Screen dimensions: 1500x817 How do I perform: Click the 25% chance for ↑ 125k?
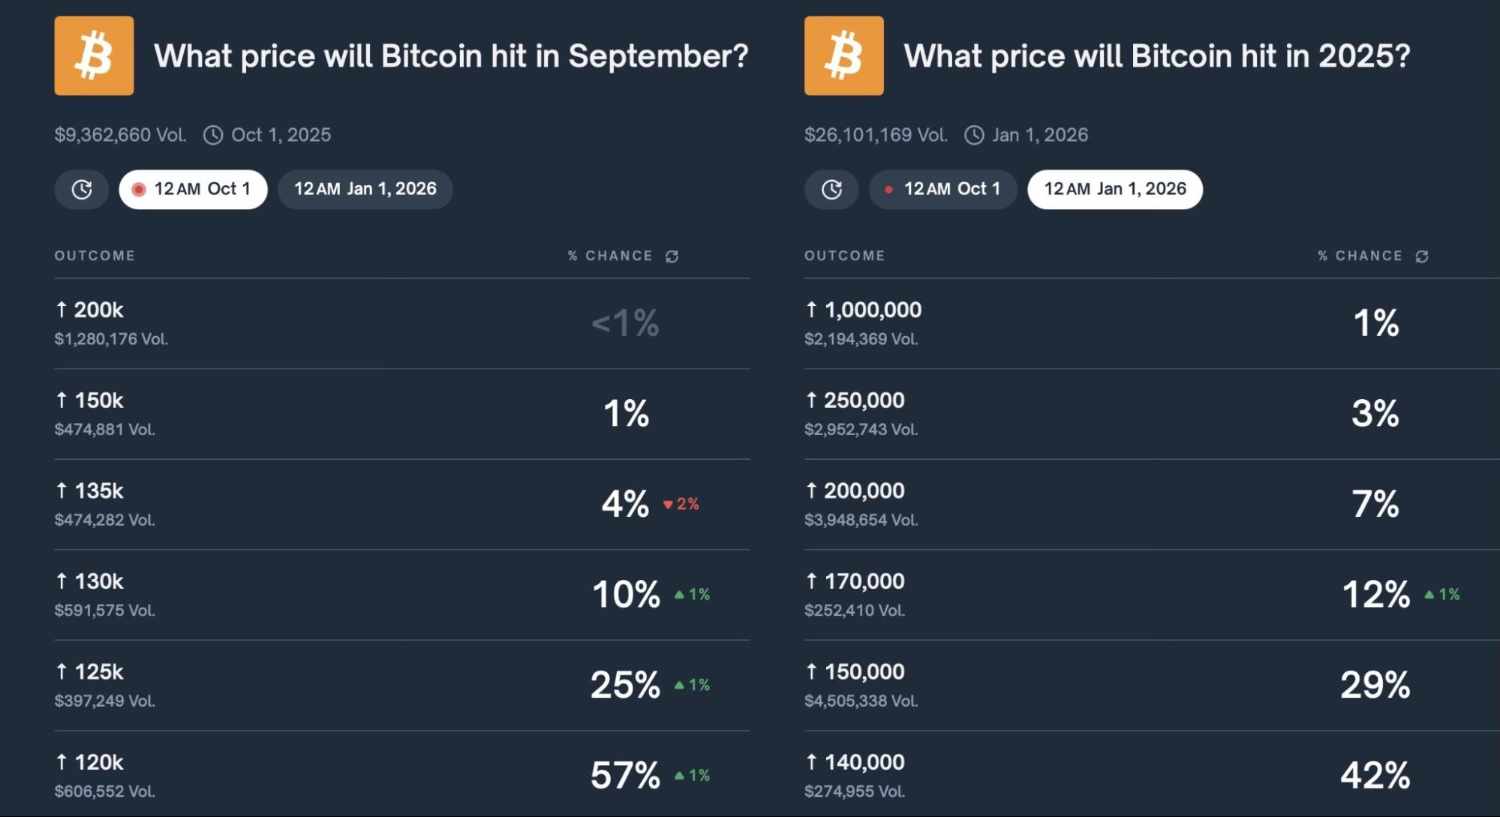point(625,685)
